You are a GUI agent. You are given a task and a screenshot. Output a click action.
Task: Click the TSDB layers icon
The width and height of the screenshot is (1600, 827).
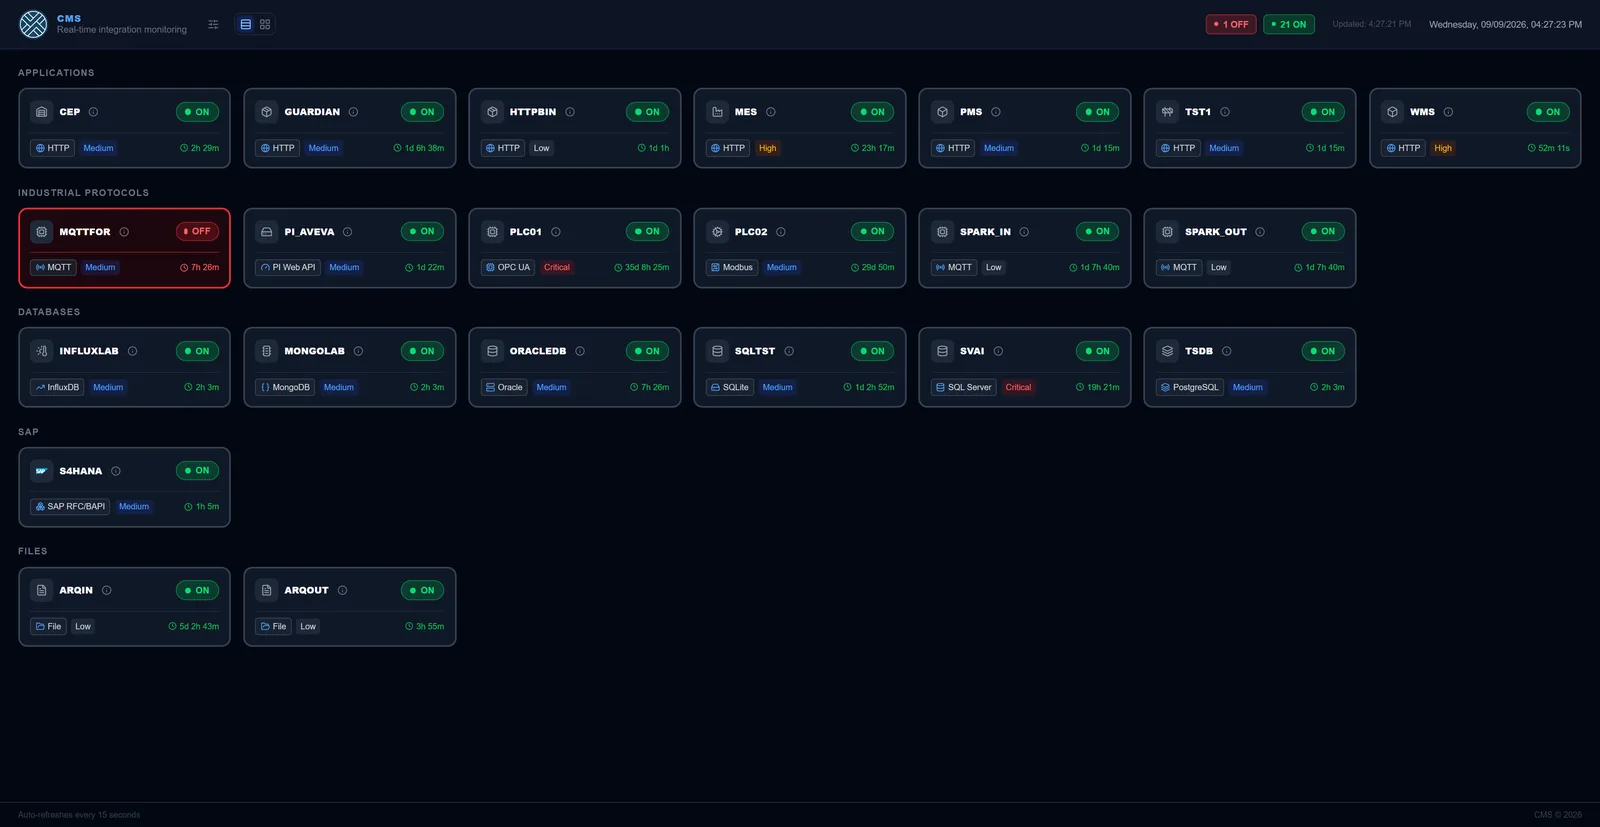tap(1167, 351)
